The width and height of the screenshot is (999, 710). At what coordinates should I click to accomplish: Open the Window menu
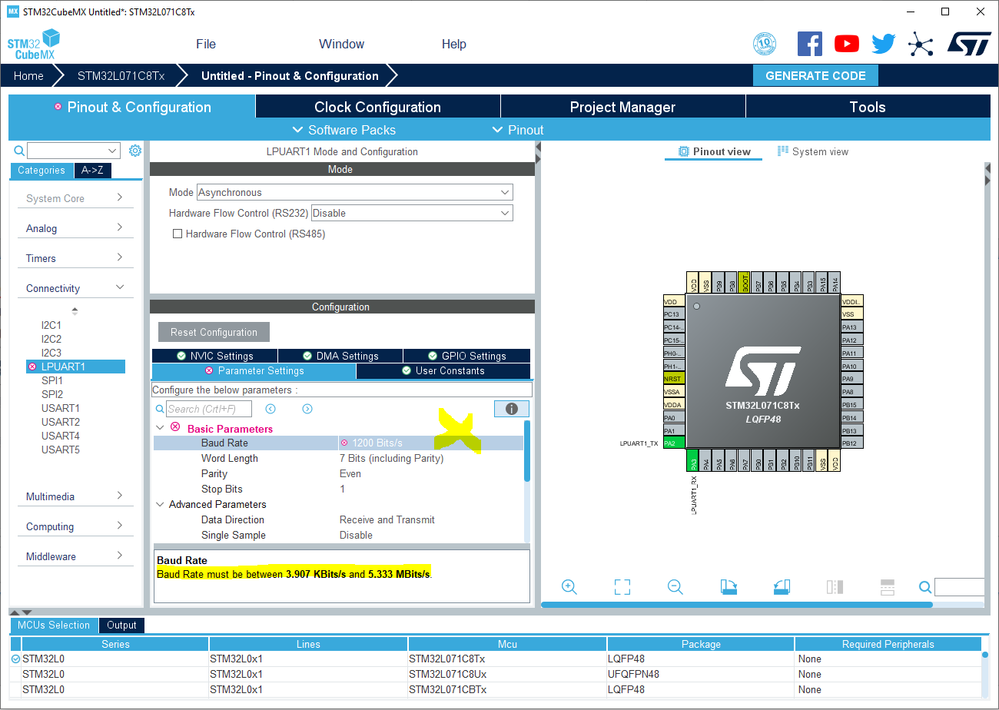(341, 44)
